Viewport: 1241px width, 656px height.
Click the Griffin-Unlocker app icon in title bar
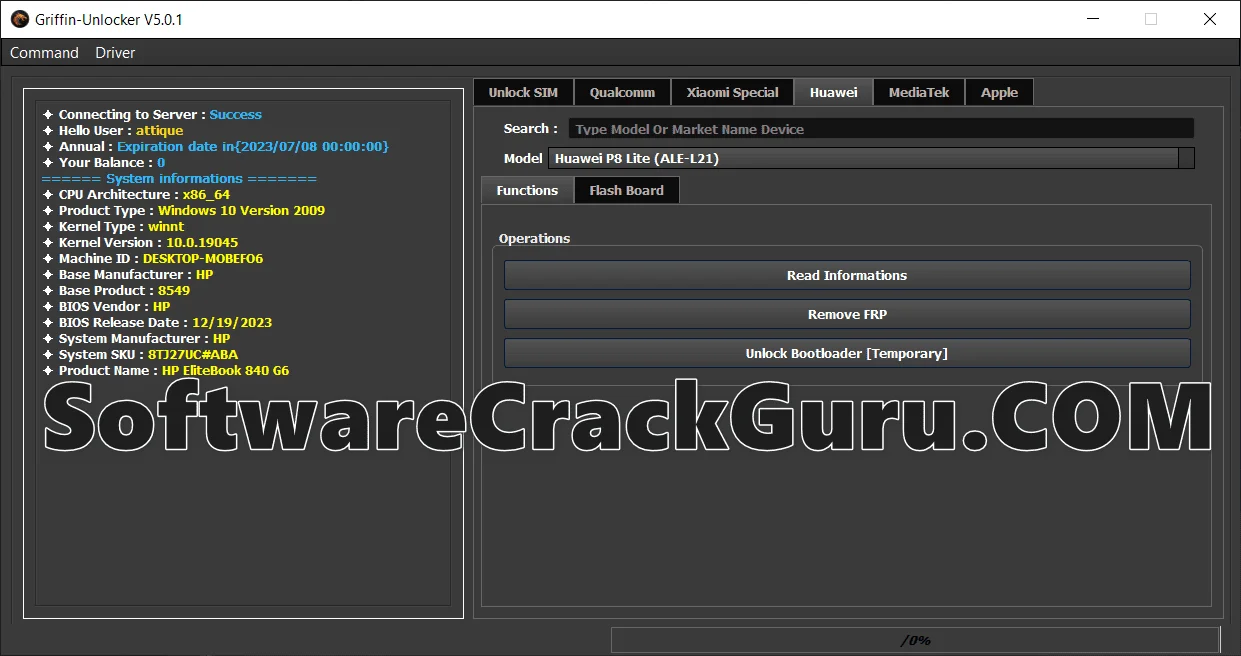coord(19,19)
